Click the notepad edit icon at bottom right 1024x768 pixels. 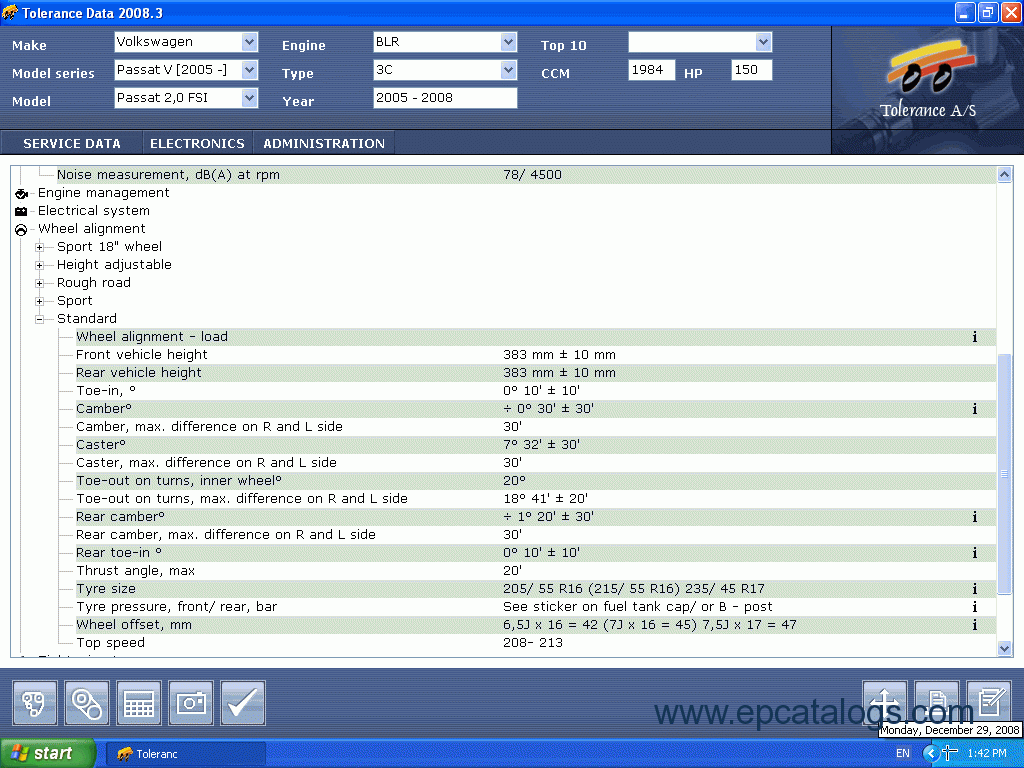pyautogui.click(x=989, y=703)
